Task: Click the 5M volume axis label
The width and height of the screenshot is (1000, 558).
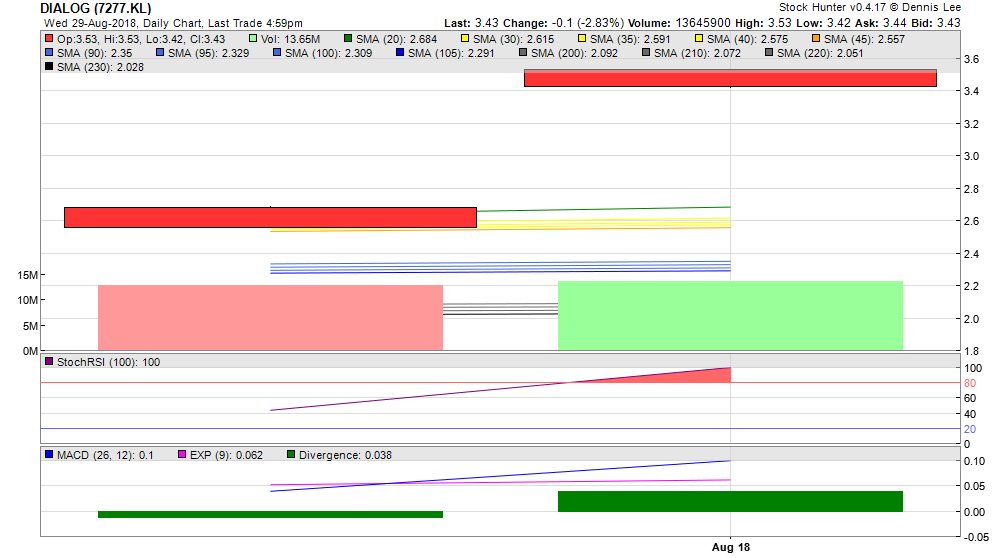Action: 30,326
